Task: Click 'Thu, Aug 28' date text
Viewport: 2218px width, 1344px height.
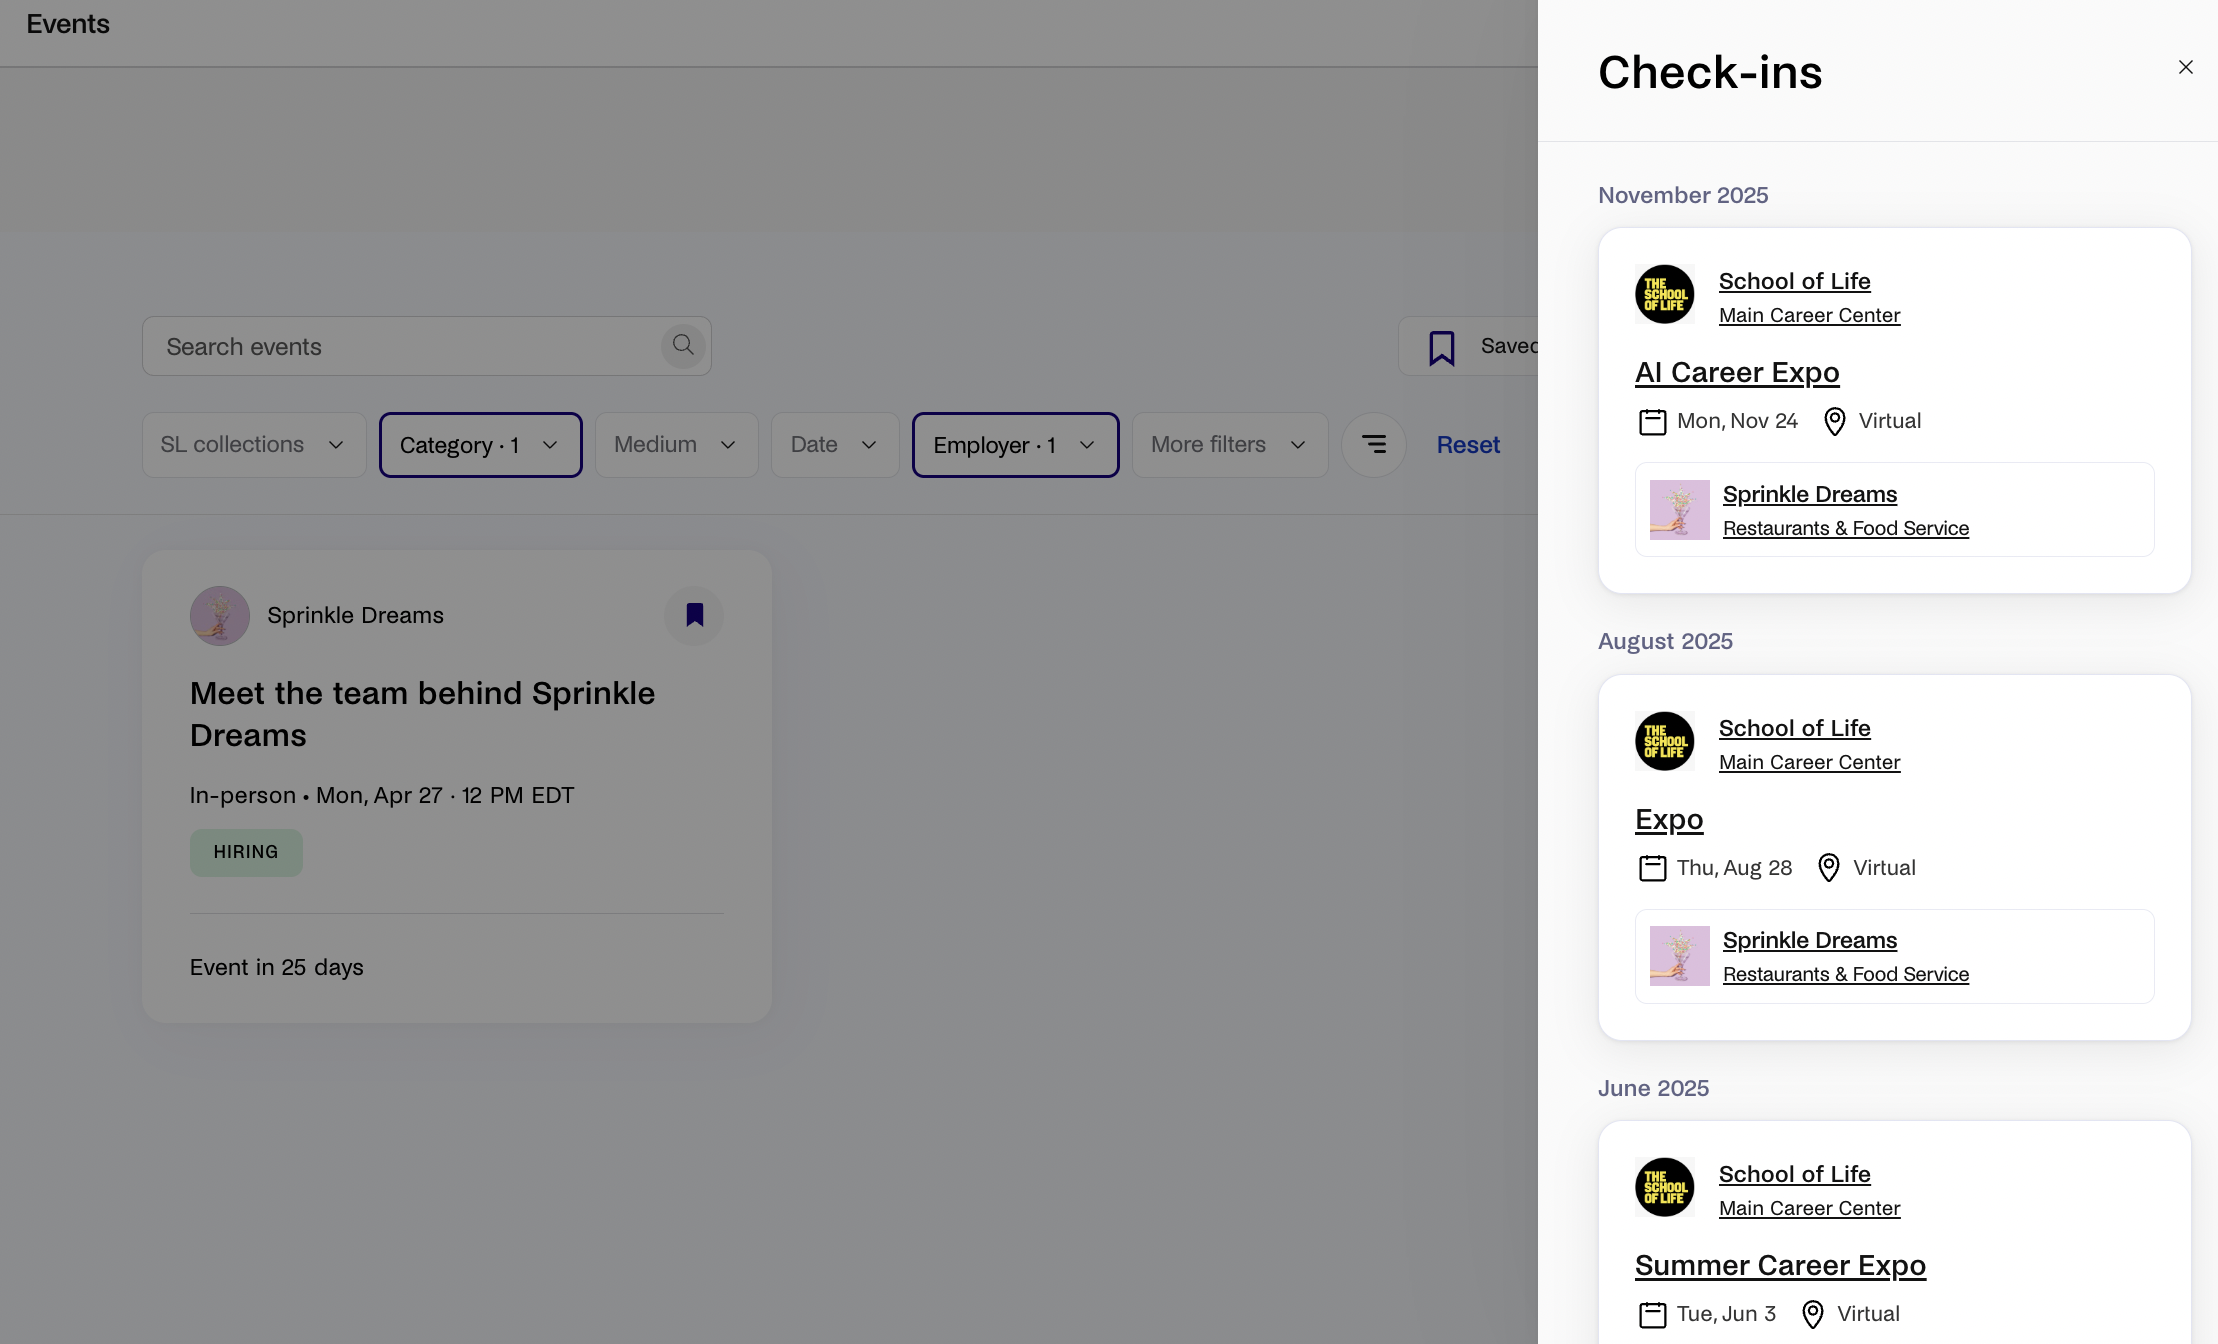Action: point(1734,868)
